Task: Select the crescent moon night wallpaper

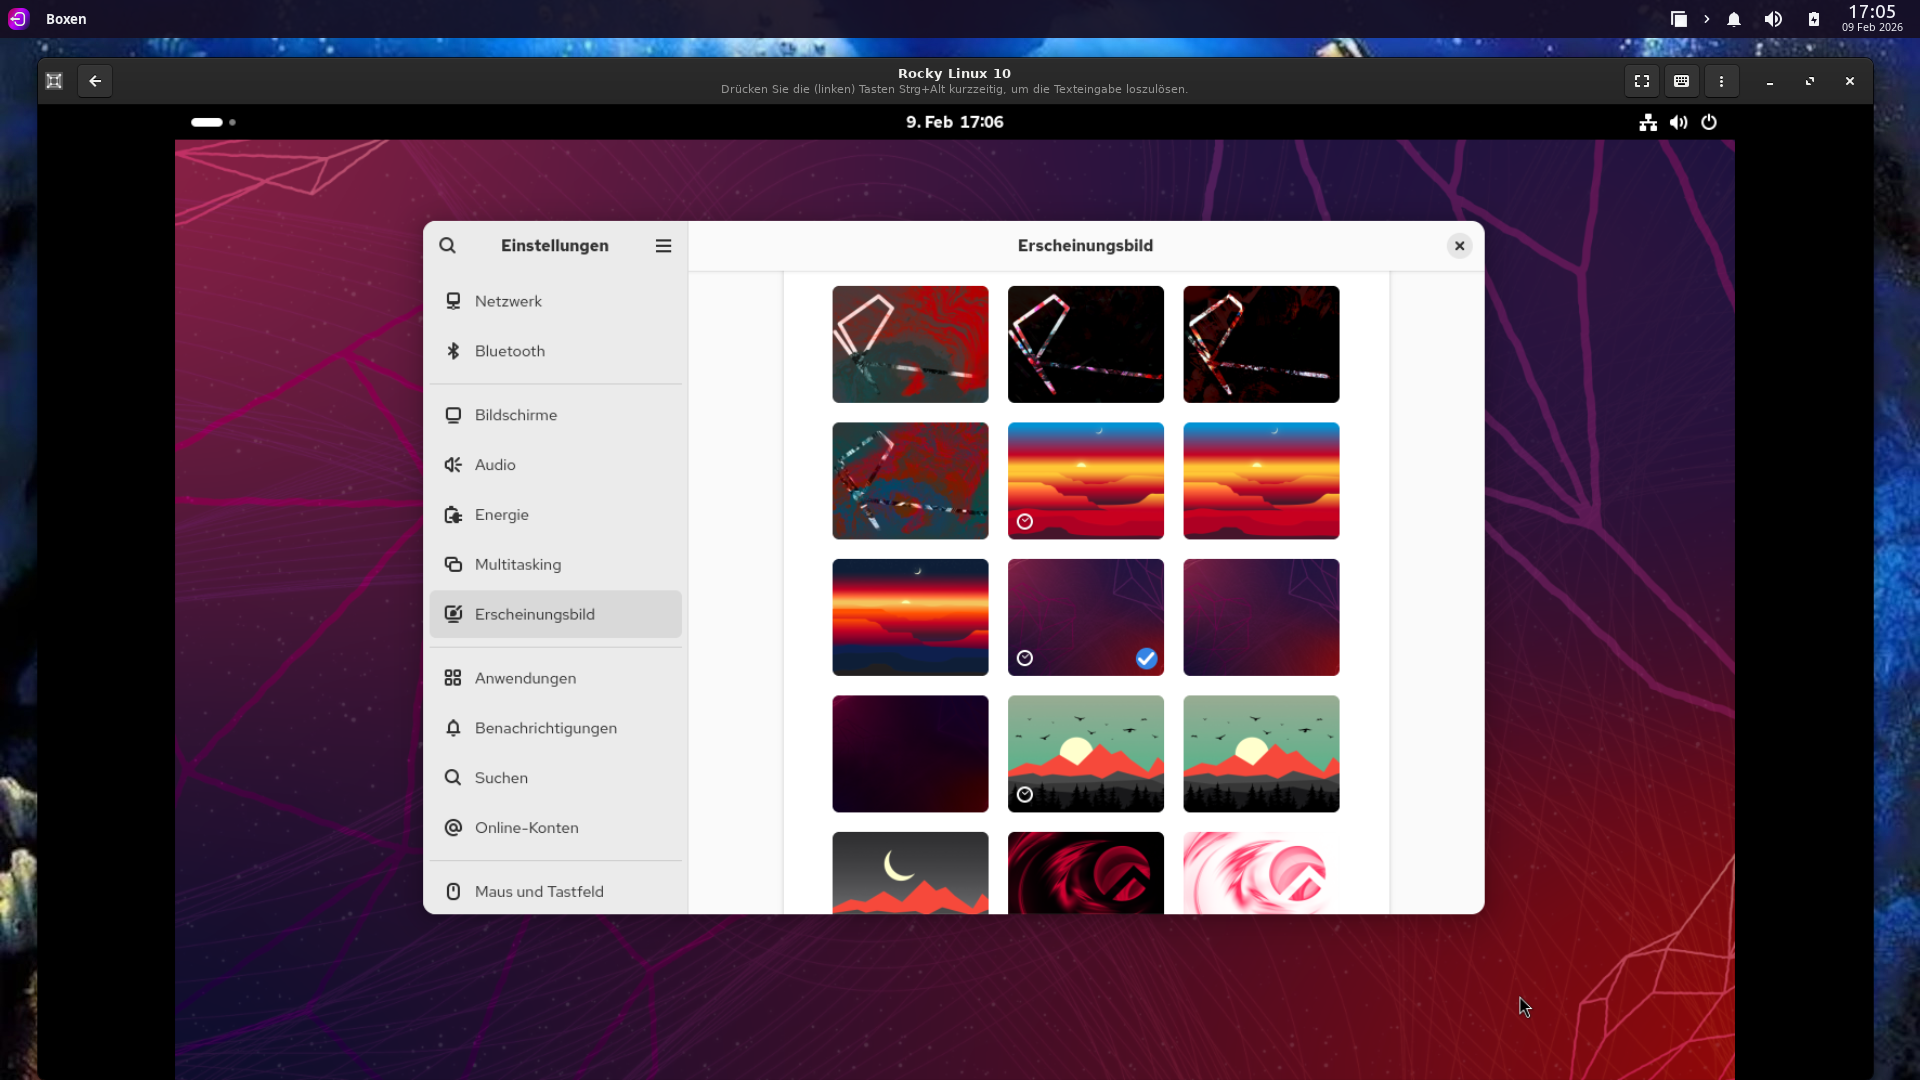Action: pyautogui.click(x=910, y=872)
